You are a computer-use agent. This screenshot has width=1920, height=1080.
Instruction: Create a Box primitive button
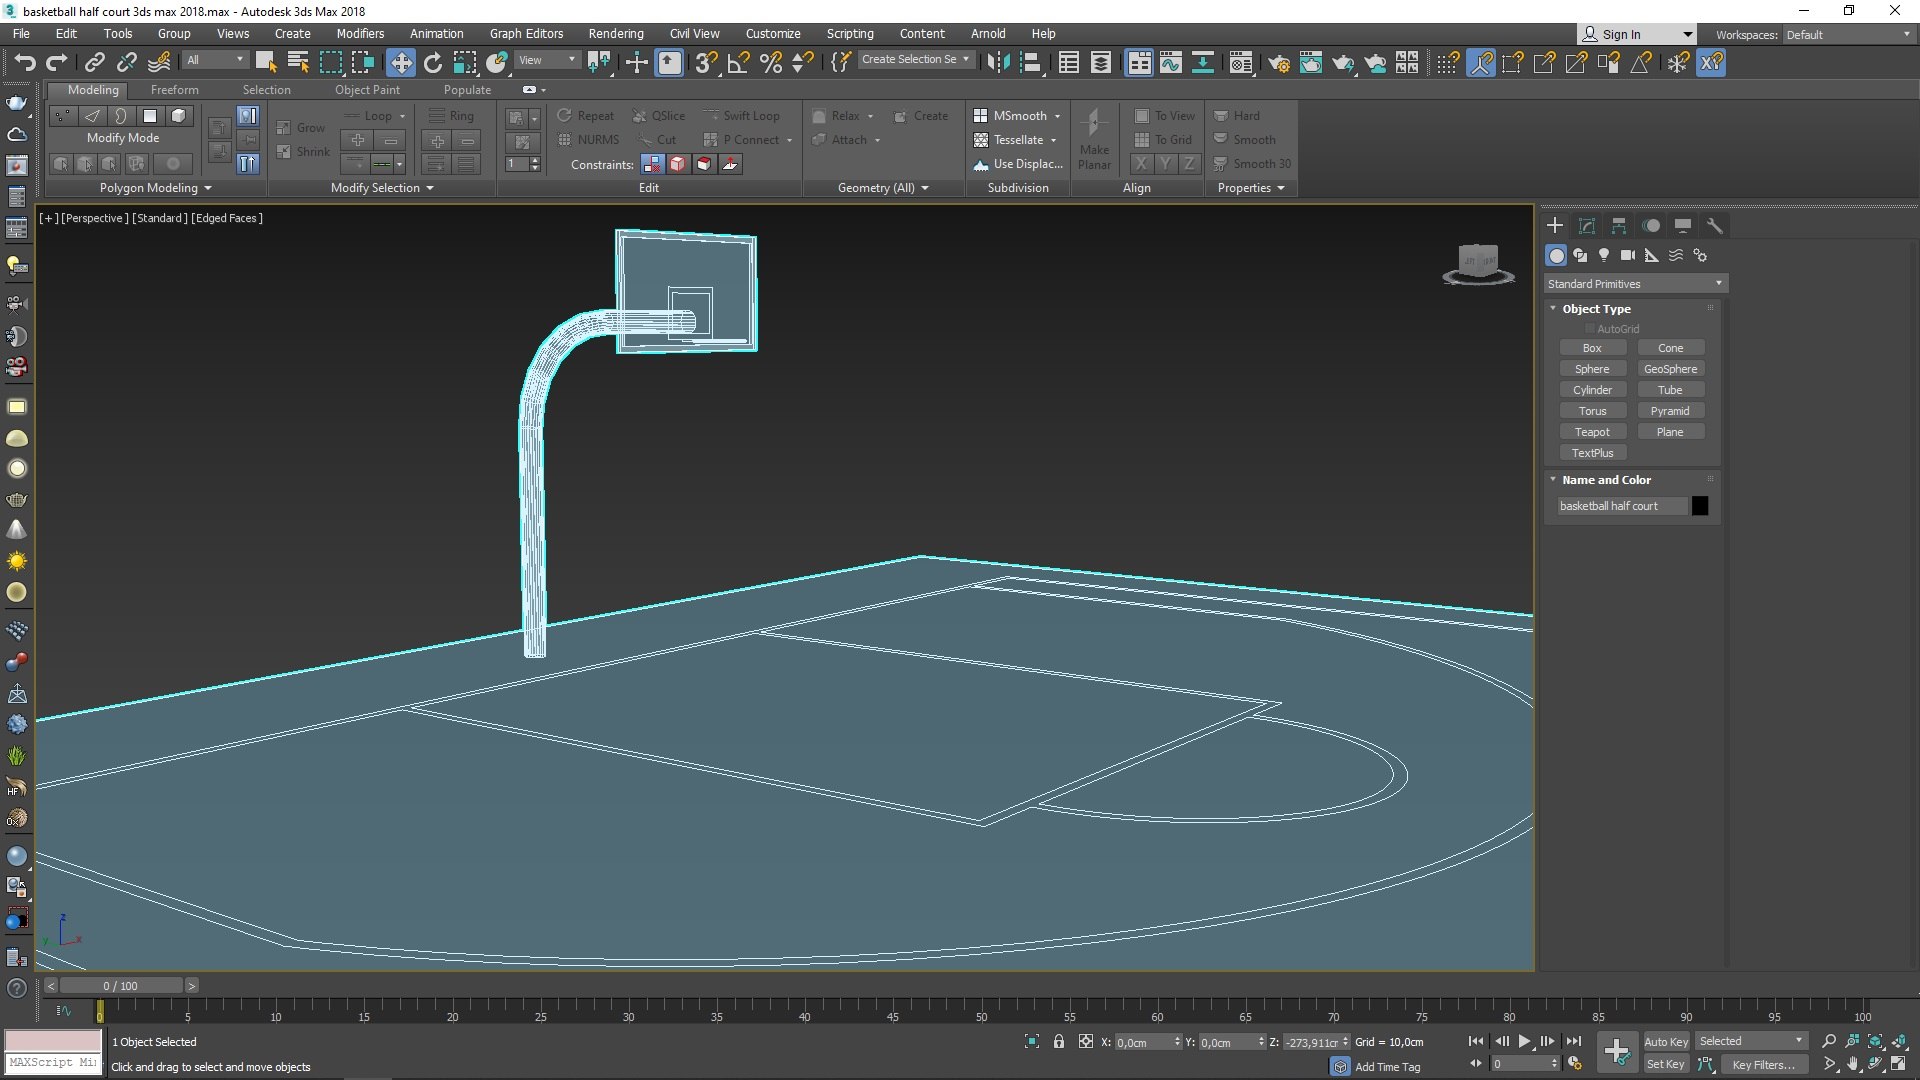click(x=1592, y=348)
